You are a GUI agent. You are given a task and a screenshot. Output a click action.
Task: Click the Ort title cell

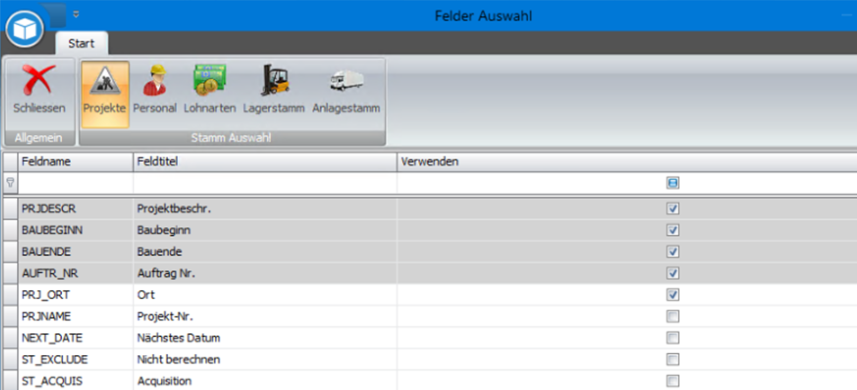point(265,295)
